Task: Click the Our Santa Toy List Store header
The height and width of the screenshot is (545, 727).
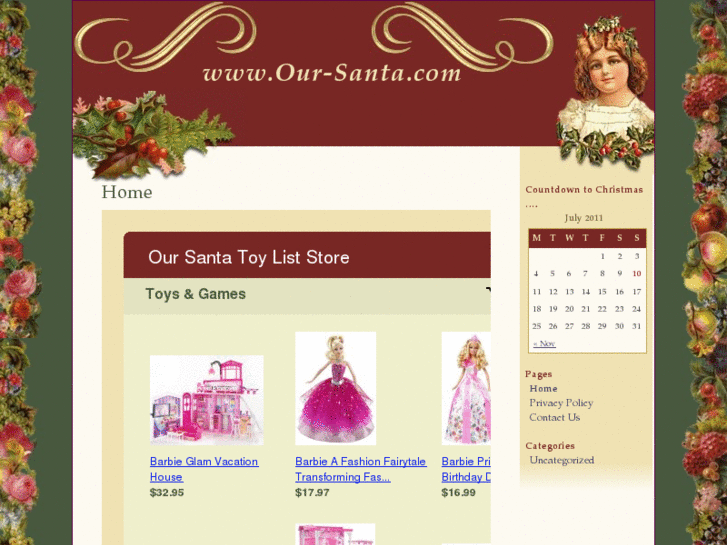Action: tap(249, 257)
